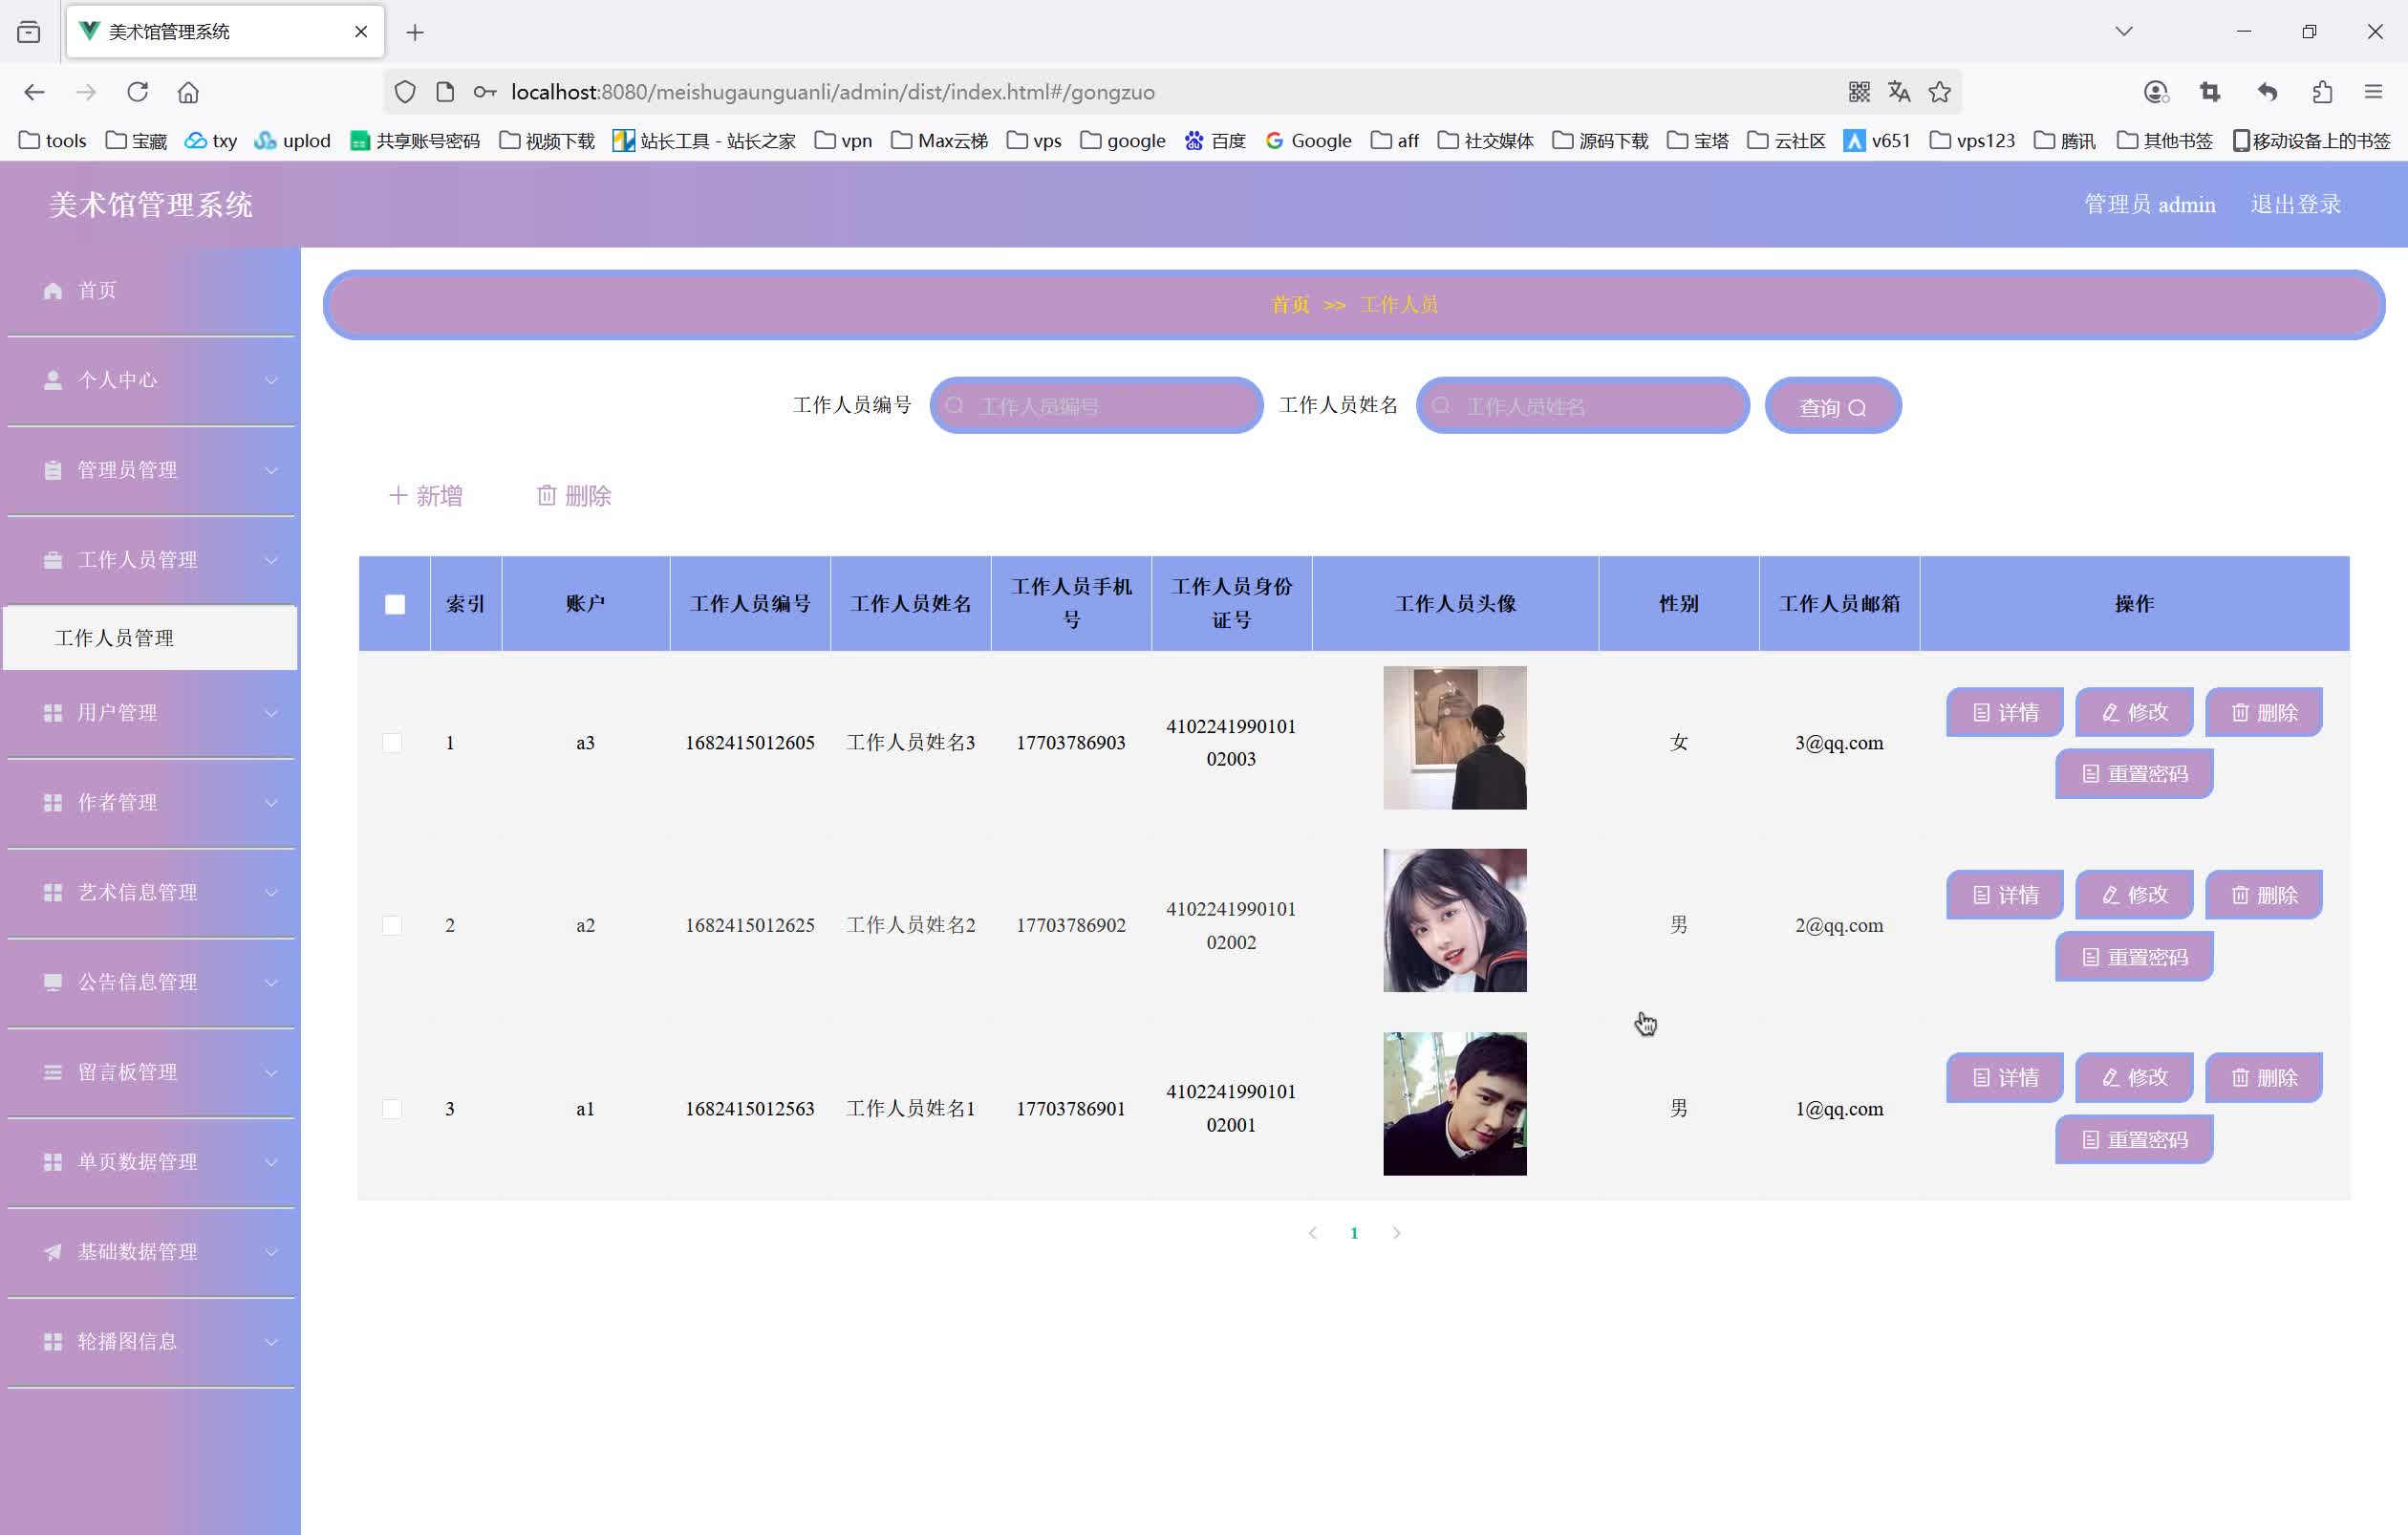
Task: Click 删除 for staff a3 row
Action: [x=2264, y=713]
